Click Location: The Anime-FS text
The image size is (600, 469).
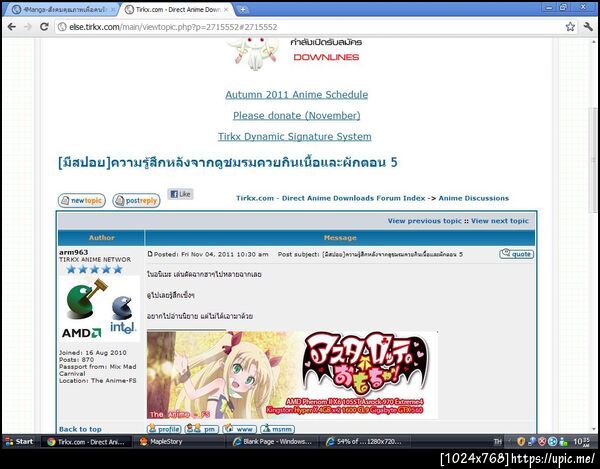pyautogui.click(x=98, y=381)
